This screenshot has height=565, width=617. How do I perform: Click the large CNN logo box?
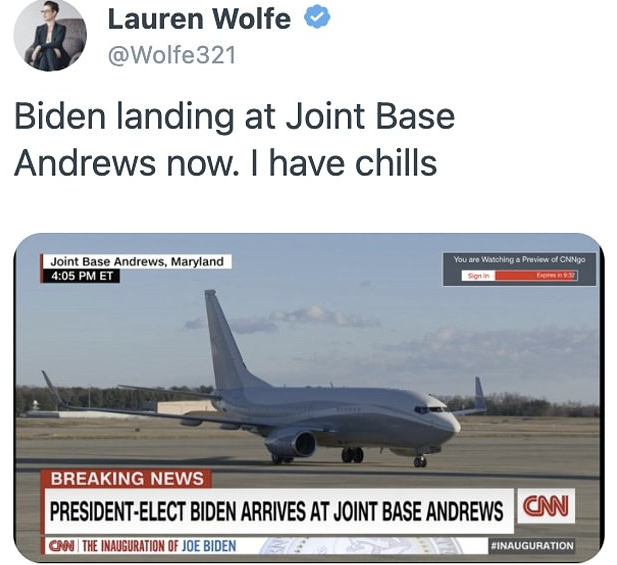[x=546, y=506]
